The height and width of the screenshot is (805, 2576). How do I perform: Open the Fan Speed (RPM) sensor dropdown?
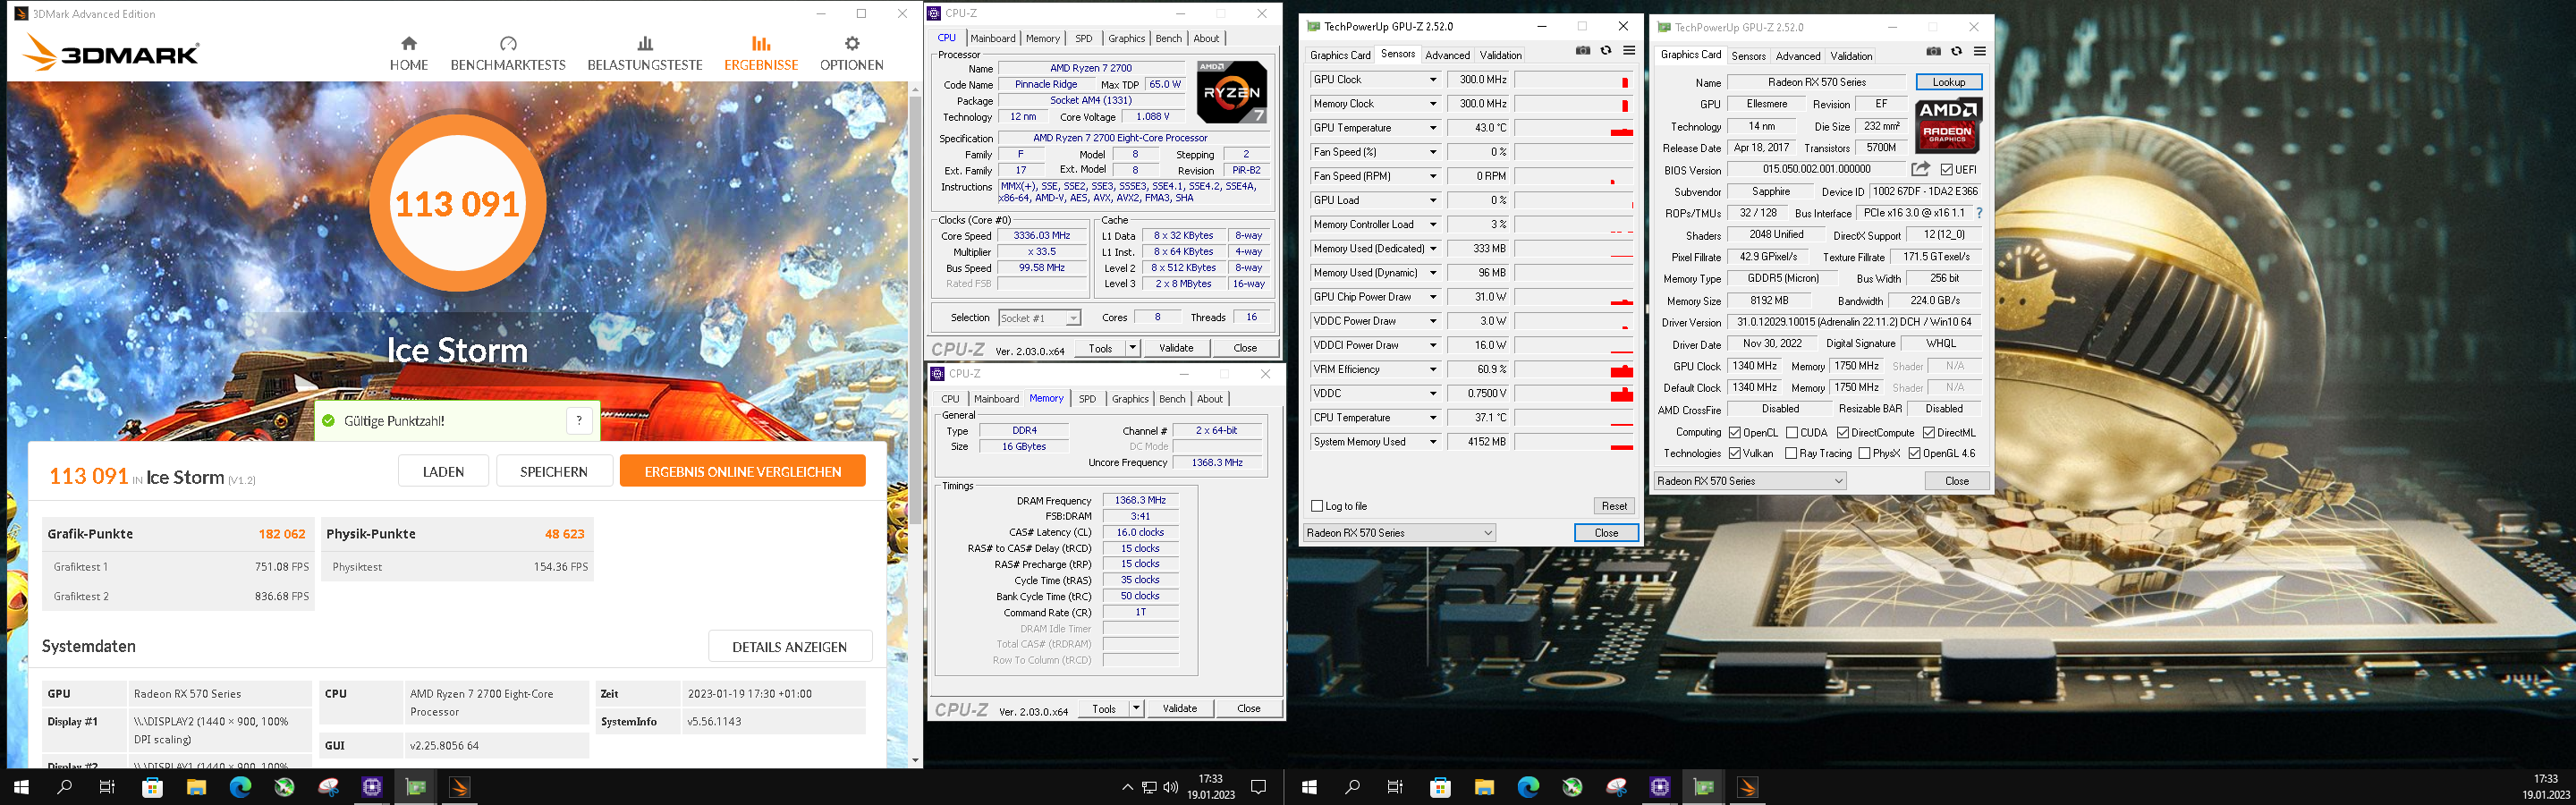click(1432, 176)
